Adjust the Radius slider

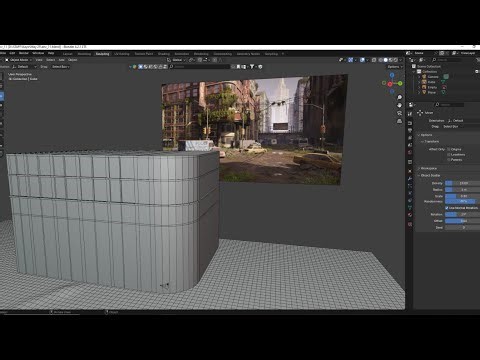pyautogui.click(x=463, y=190)
